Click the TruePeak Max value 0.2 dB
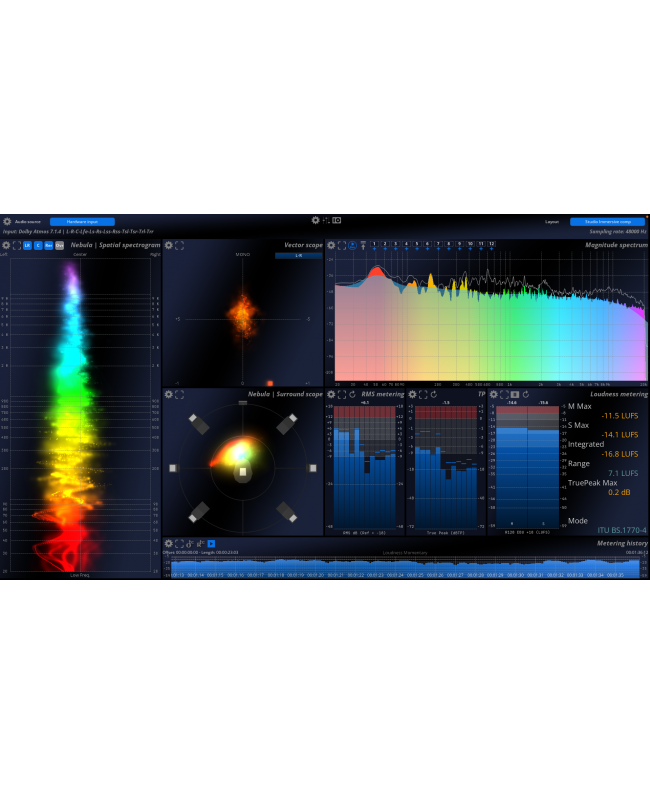 [619, 493]
